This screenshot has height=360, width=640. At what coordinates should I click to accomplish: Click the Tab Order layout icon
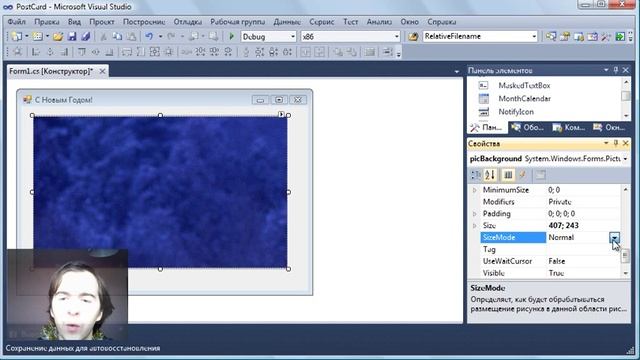coord(387,52)
